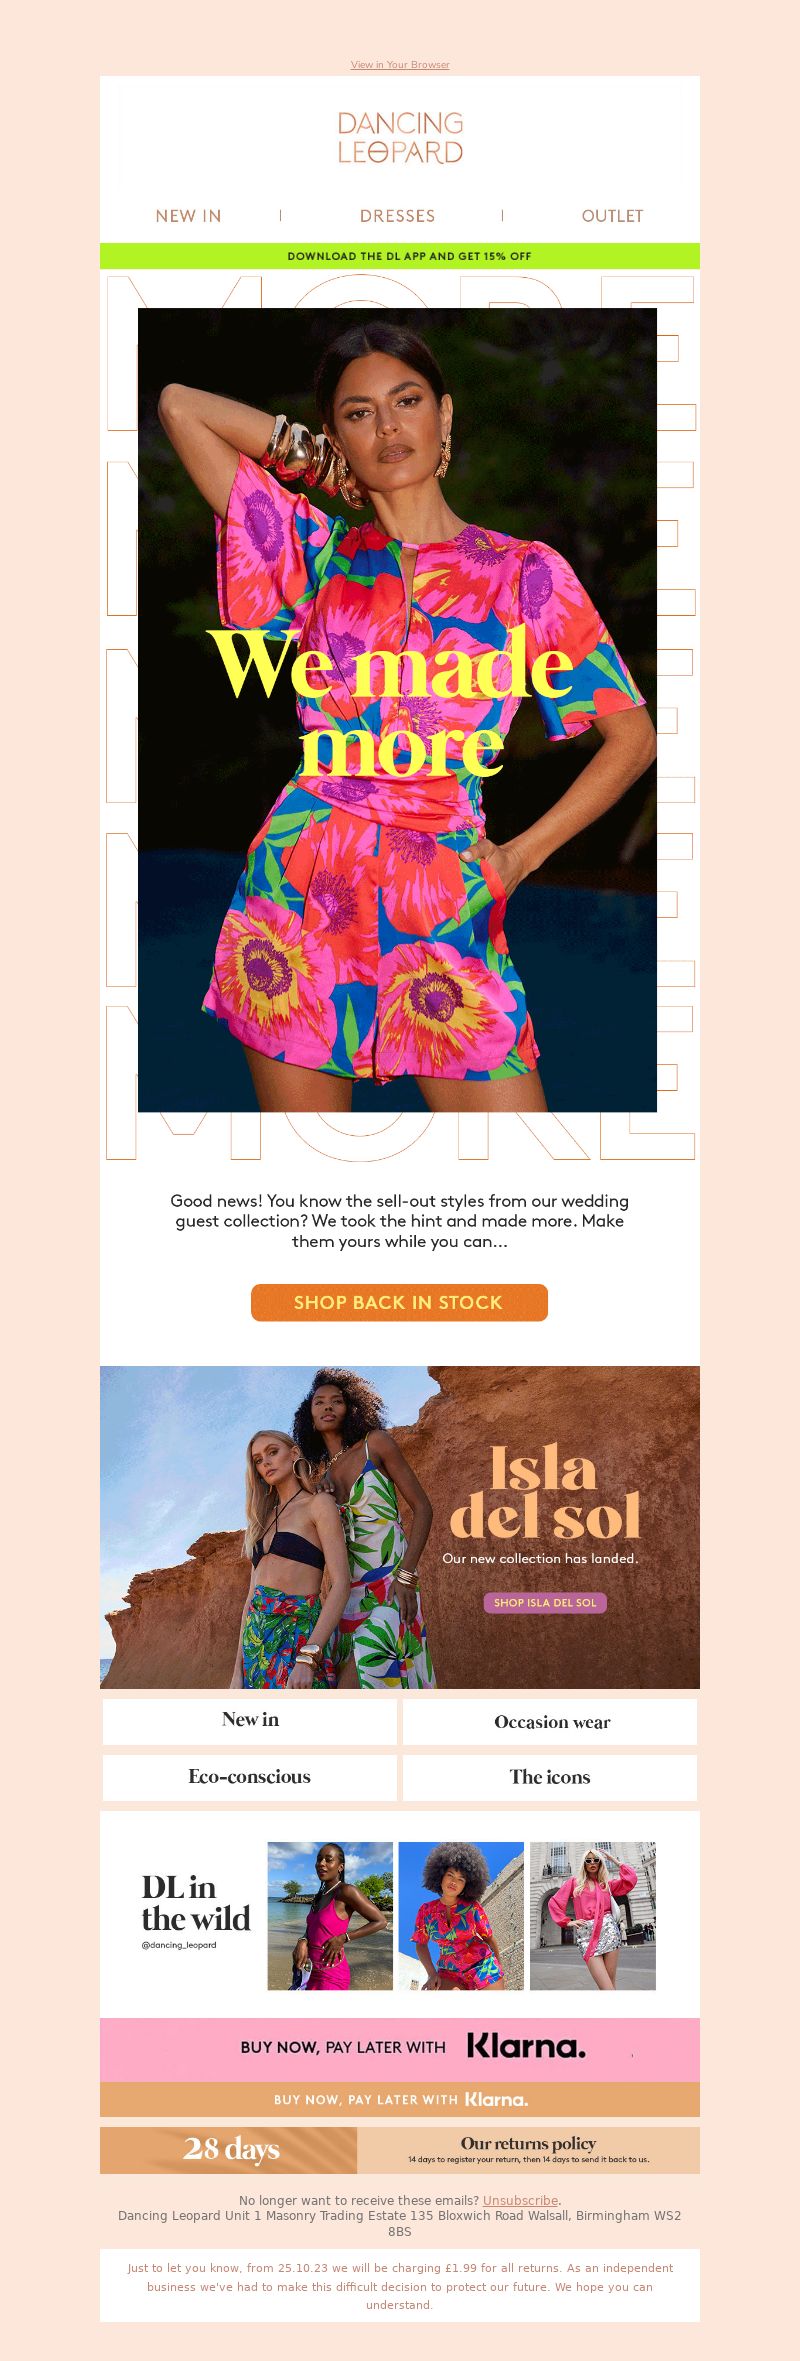Viewport: 800px width, 2361px height.
Task: Select the OUTLET menu item
Action: (x=612, y=216)
